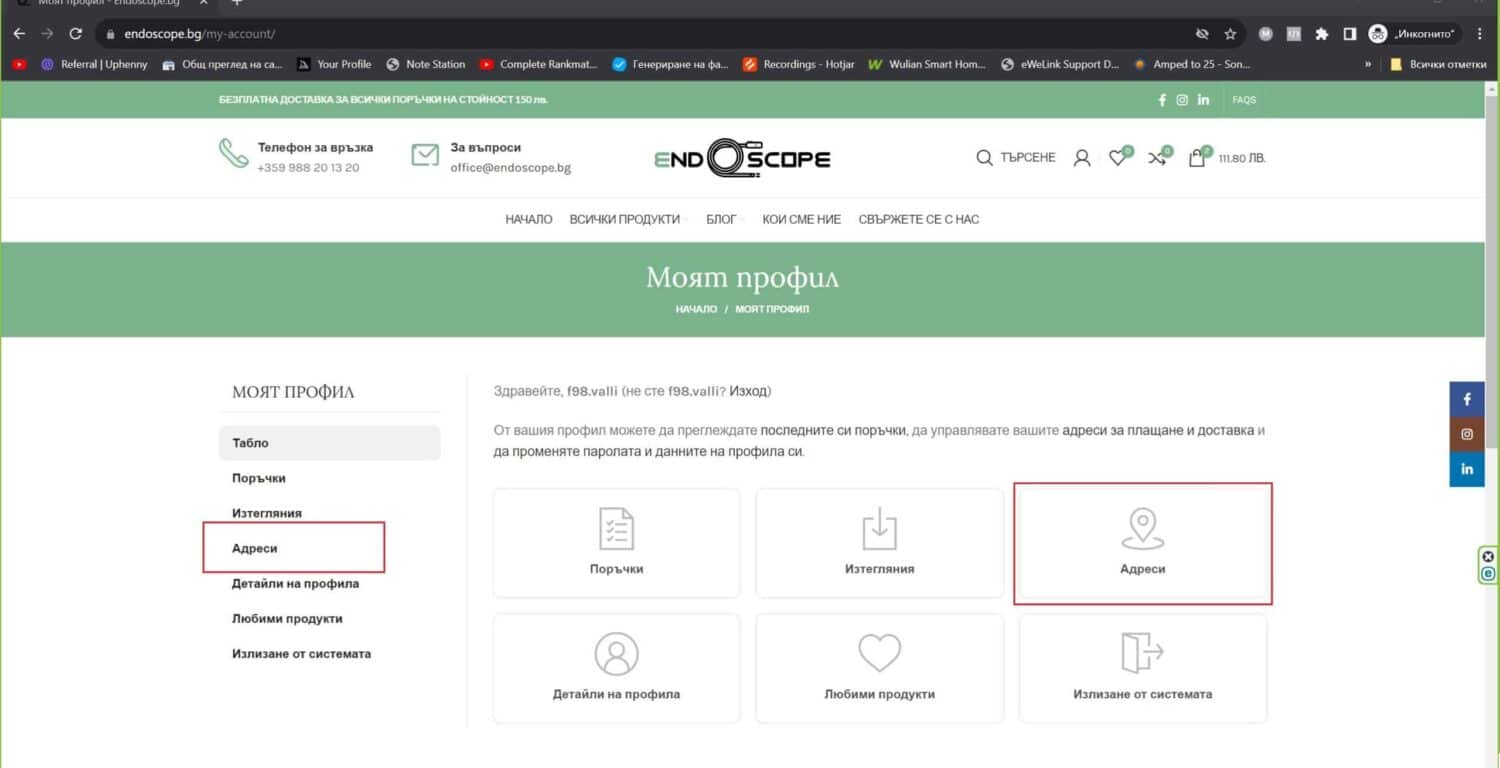1500x768 pixels.
Task: Click the Endoscope logo
Action: coord(743,158)
